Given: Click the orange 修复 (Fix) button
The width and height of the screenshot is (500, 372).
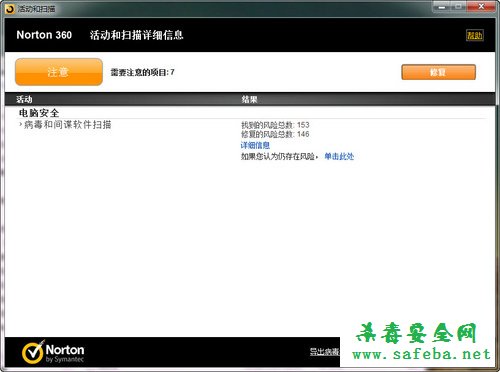Looking at the screenshot, I should coord(438,72).
